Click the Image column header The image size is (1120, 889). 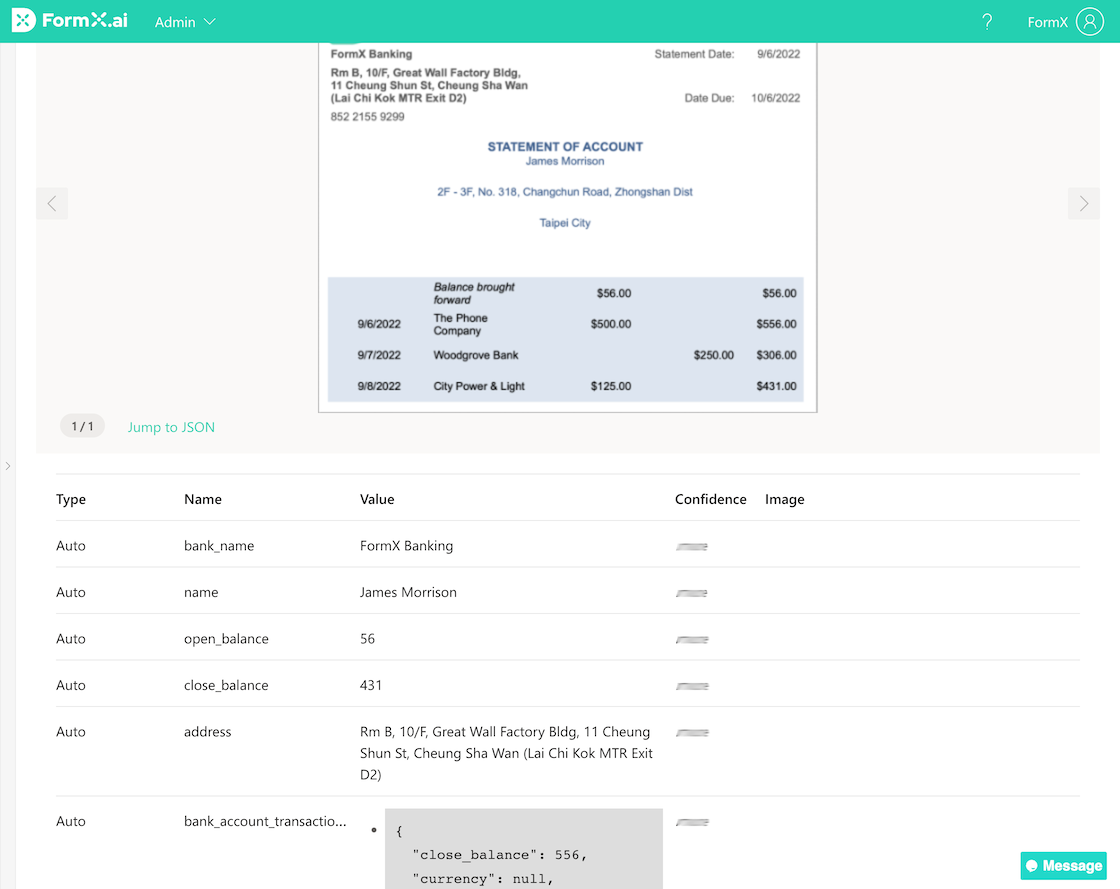784,499
